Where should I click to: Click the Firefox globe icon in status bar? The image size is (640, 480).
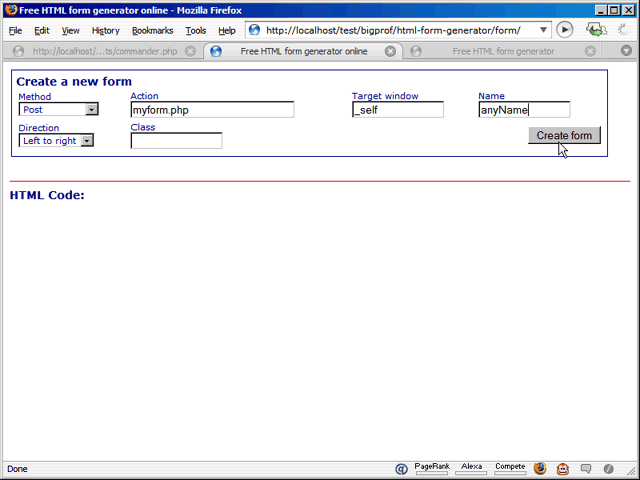point(540,469)
